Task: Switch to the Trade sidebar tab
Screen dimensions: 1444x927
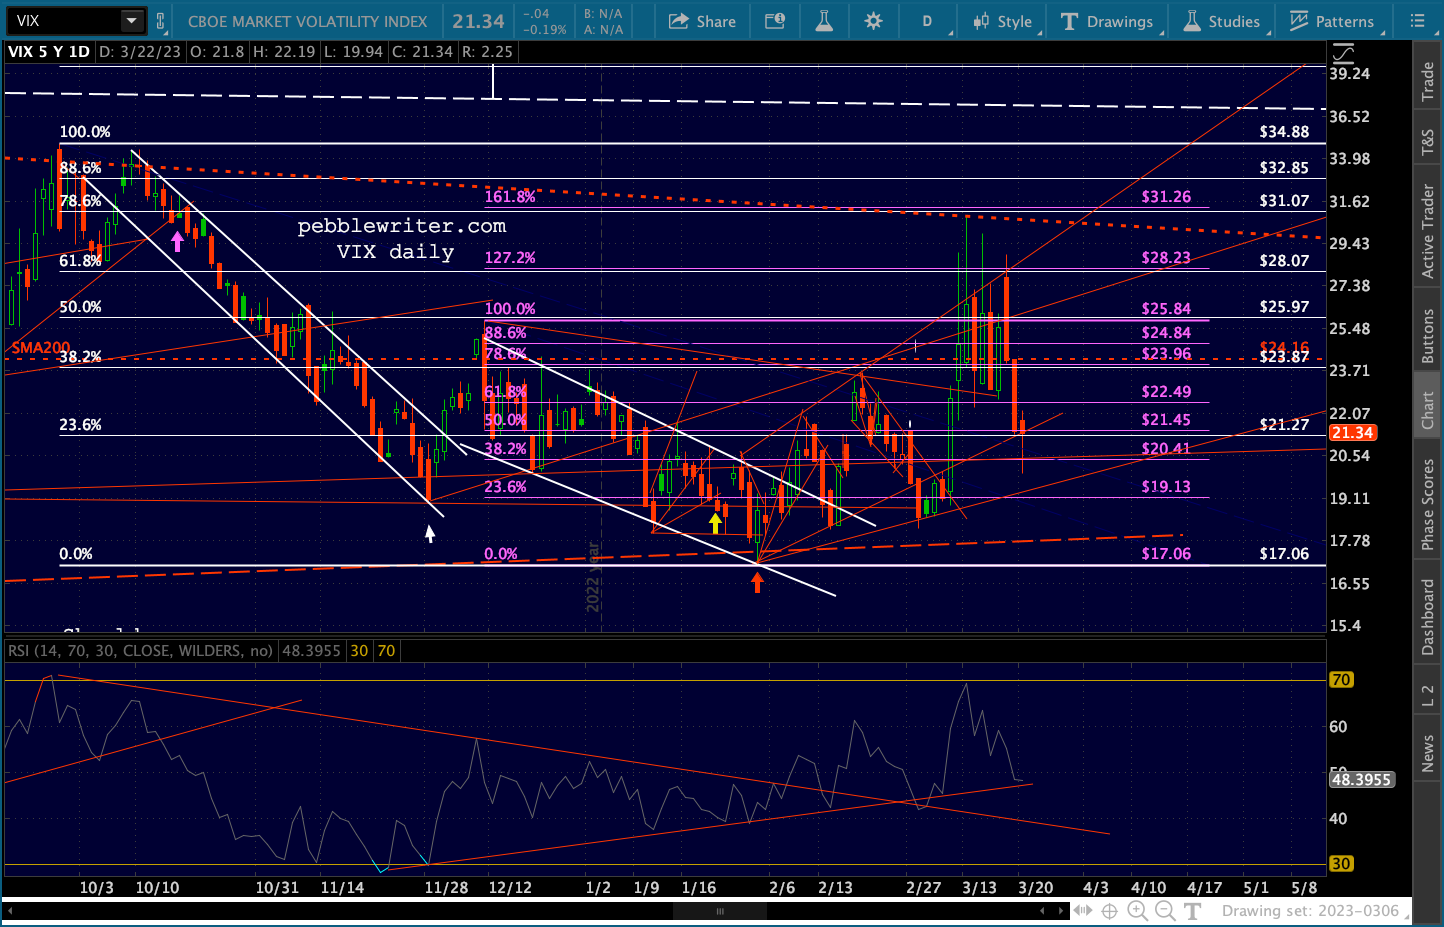Action: [1428, 82]
